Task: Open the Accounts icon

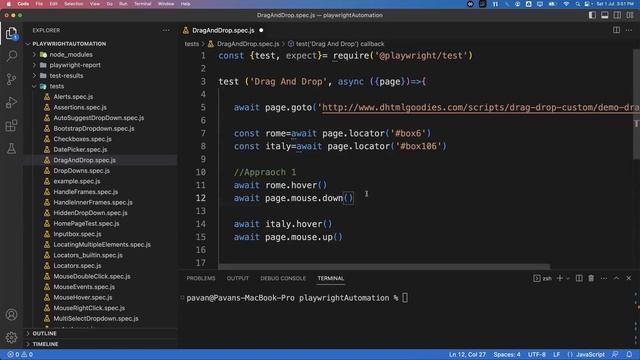Action: pos(11,315)
